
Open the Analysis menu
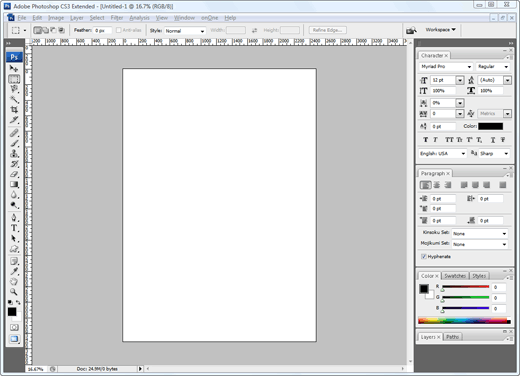[139, 18]
